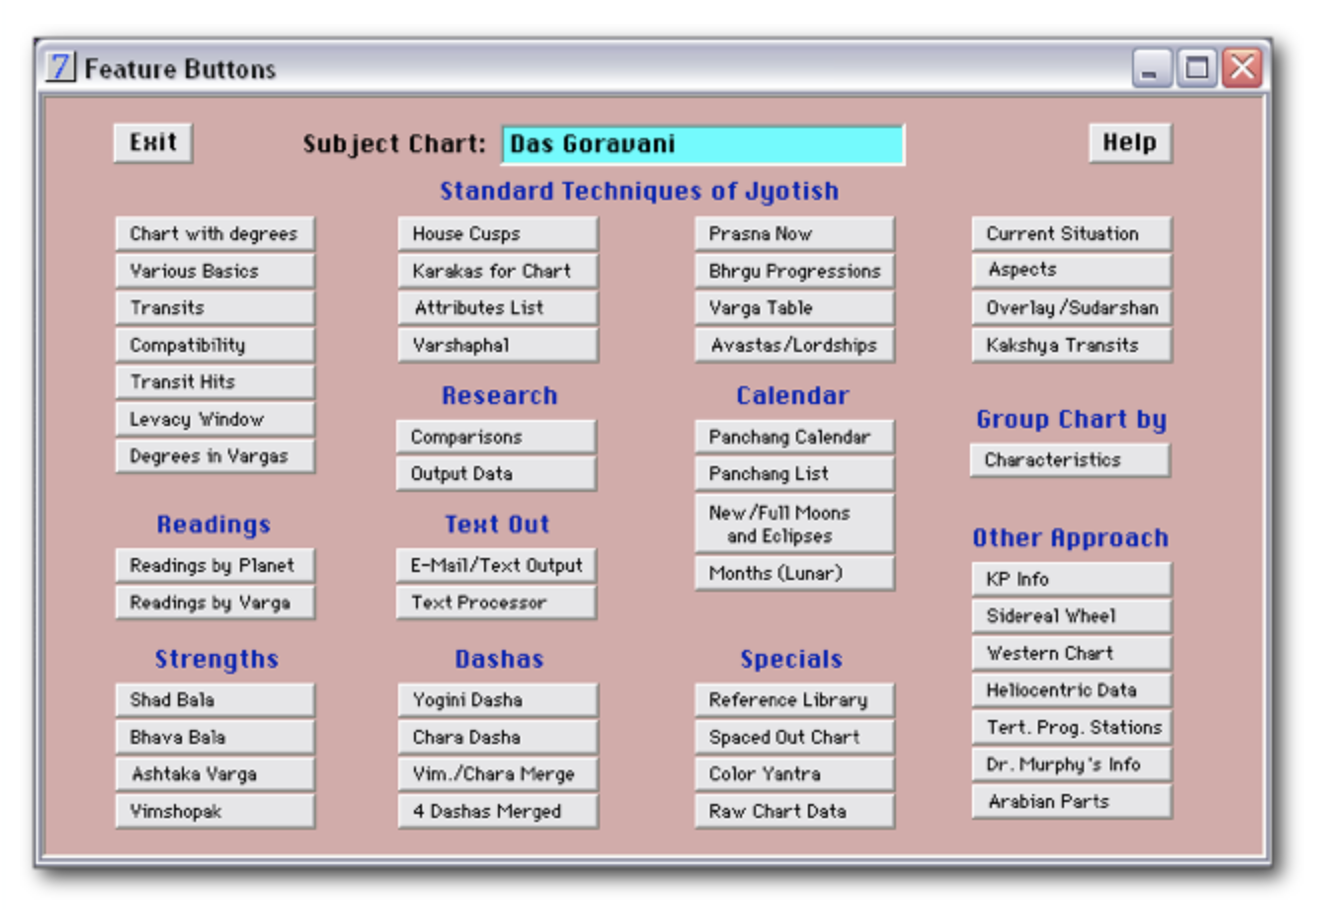Open Chart with degrees
This screenshot has height=910, width=1334.
214,234
